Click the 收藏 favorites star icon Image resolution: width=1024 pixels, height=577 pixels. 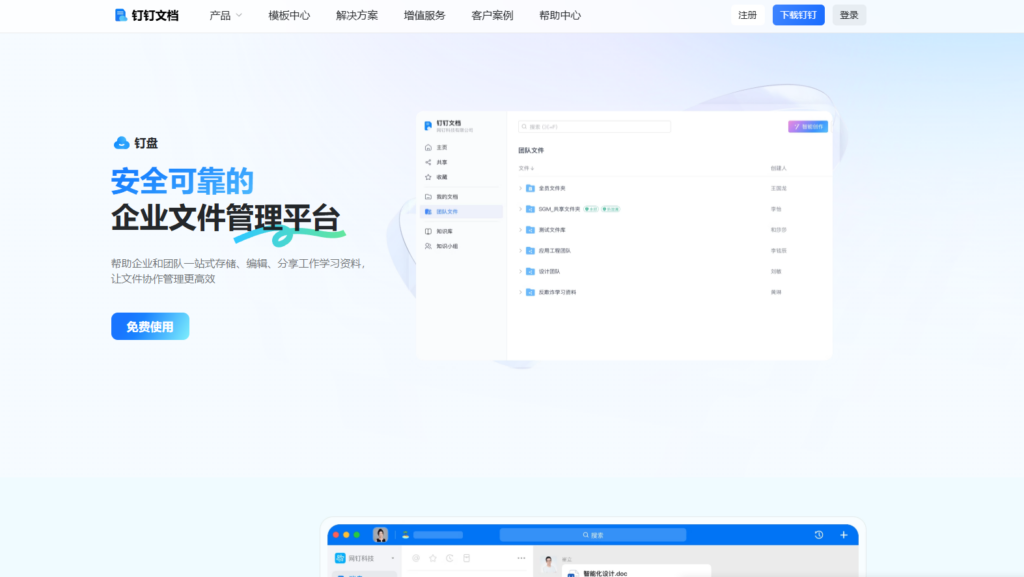click(x=427, y=176)
